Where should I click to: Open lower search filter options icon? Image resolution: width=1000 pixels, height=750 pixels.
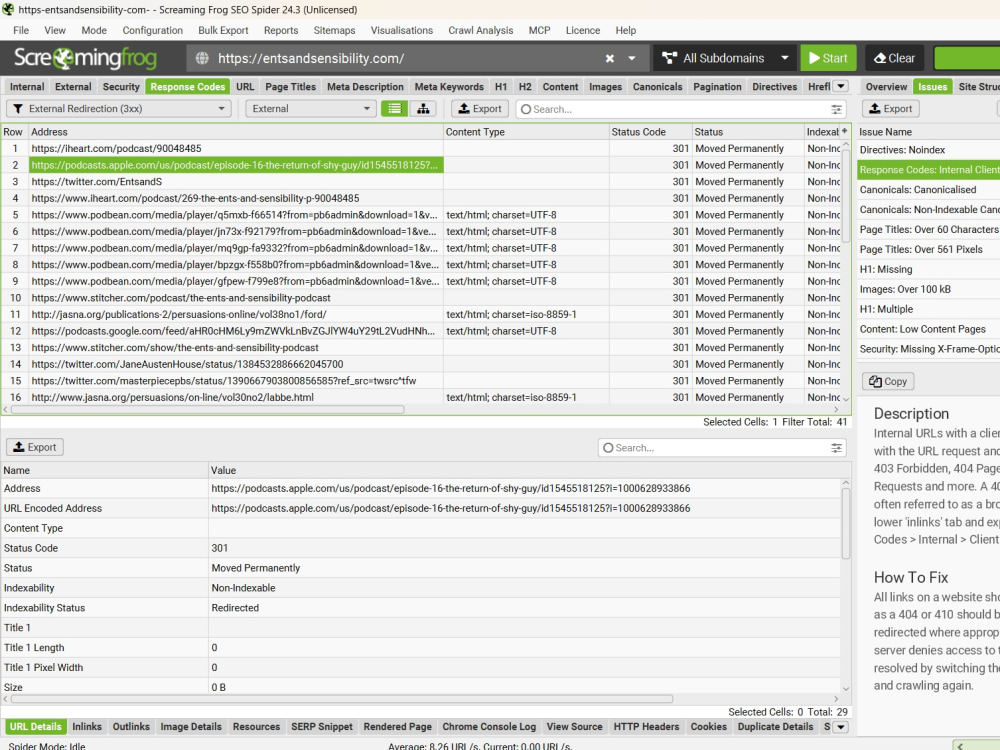click(x=836, y=448)
